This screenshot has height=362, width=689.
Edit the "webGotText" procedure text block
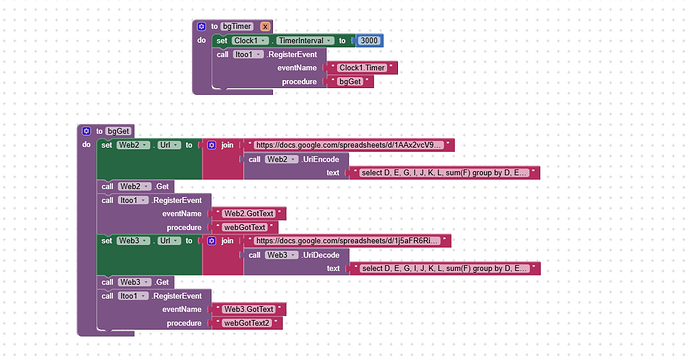pyautogui.click(x=245, y=228)
